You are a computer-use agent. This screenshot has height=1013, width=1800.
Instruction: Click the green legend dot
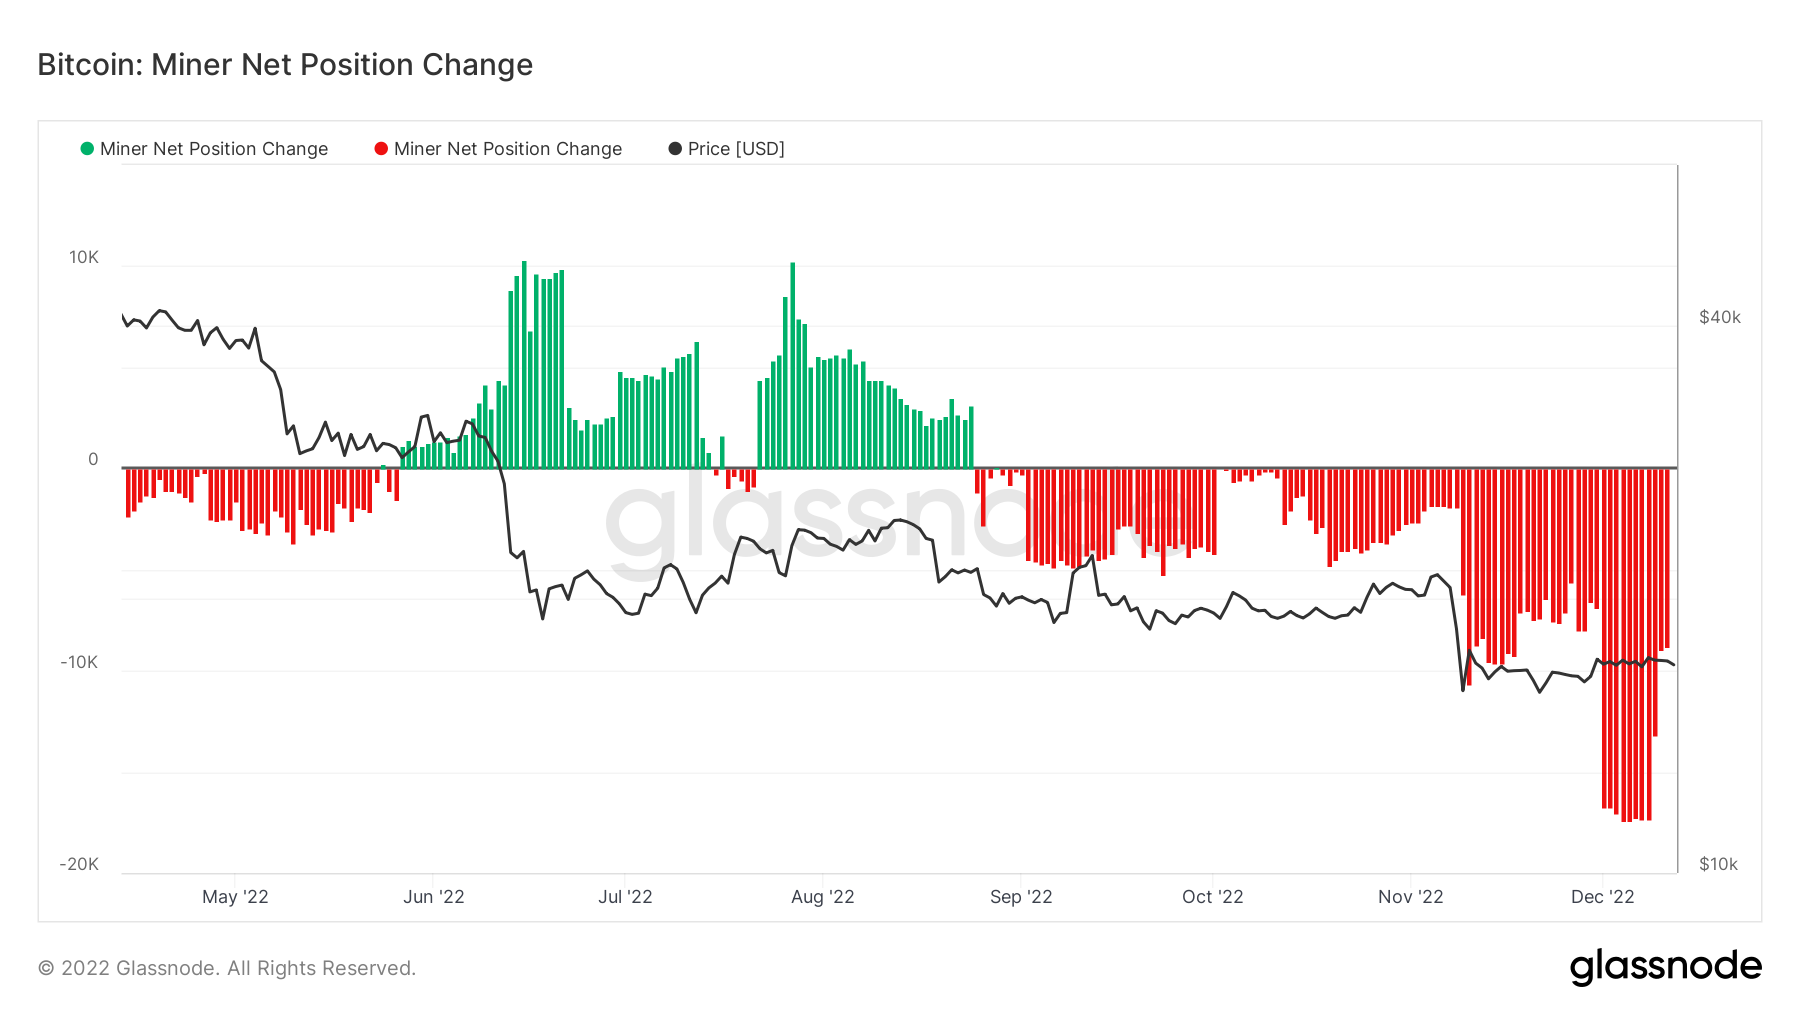click(x=87, y=149)
